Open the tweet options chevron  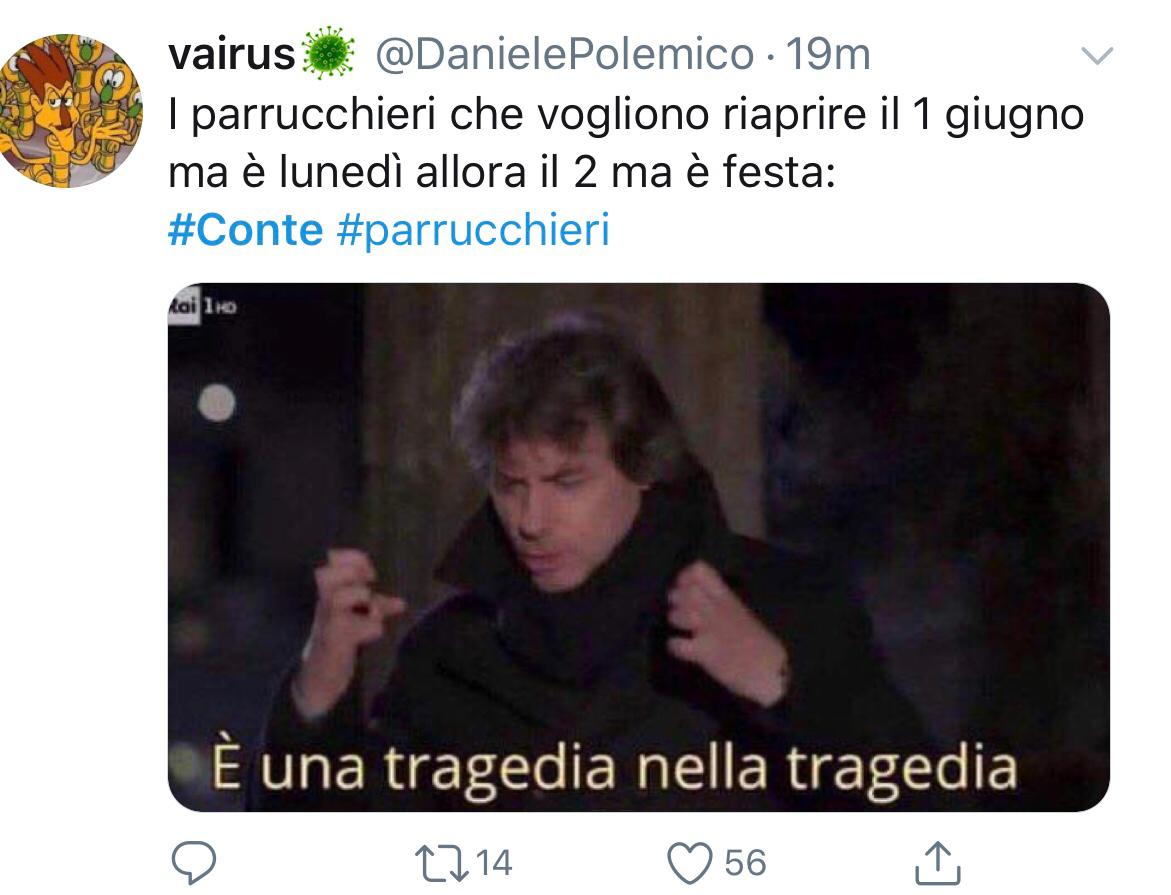click(1097, 55)
